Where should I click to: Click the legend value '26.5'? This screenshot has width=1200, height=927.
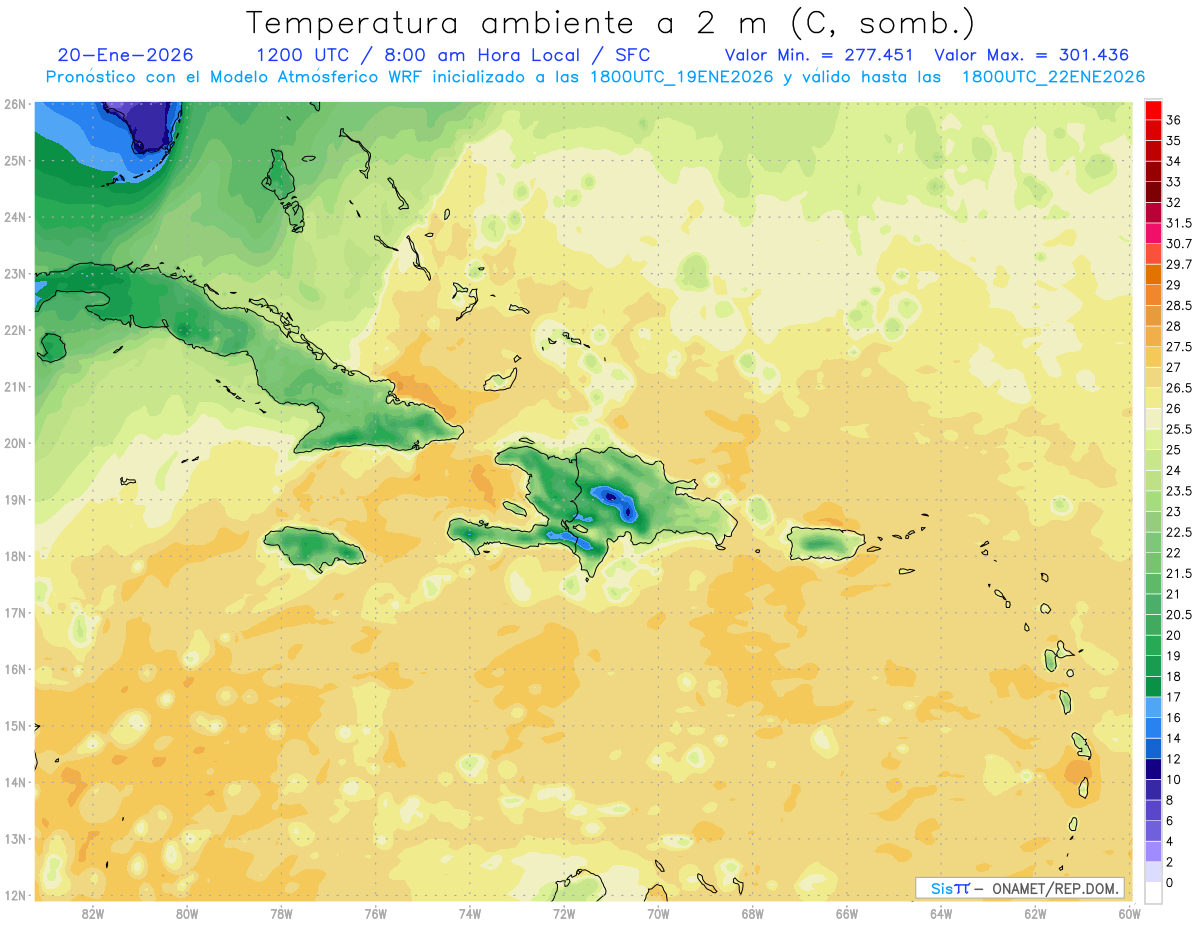click(1179, 388)
